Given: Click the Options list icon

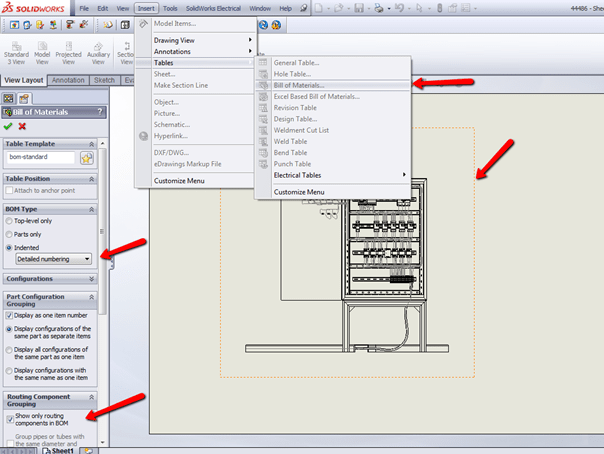Looking at the screenshot, I should [x=466, y=8].
